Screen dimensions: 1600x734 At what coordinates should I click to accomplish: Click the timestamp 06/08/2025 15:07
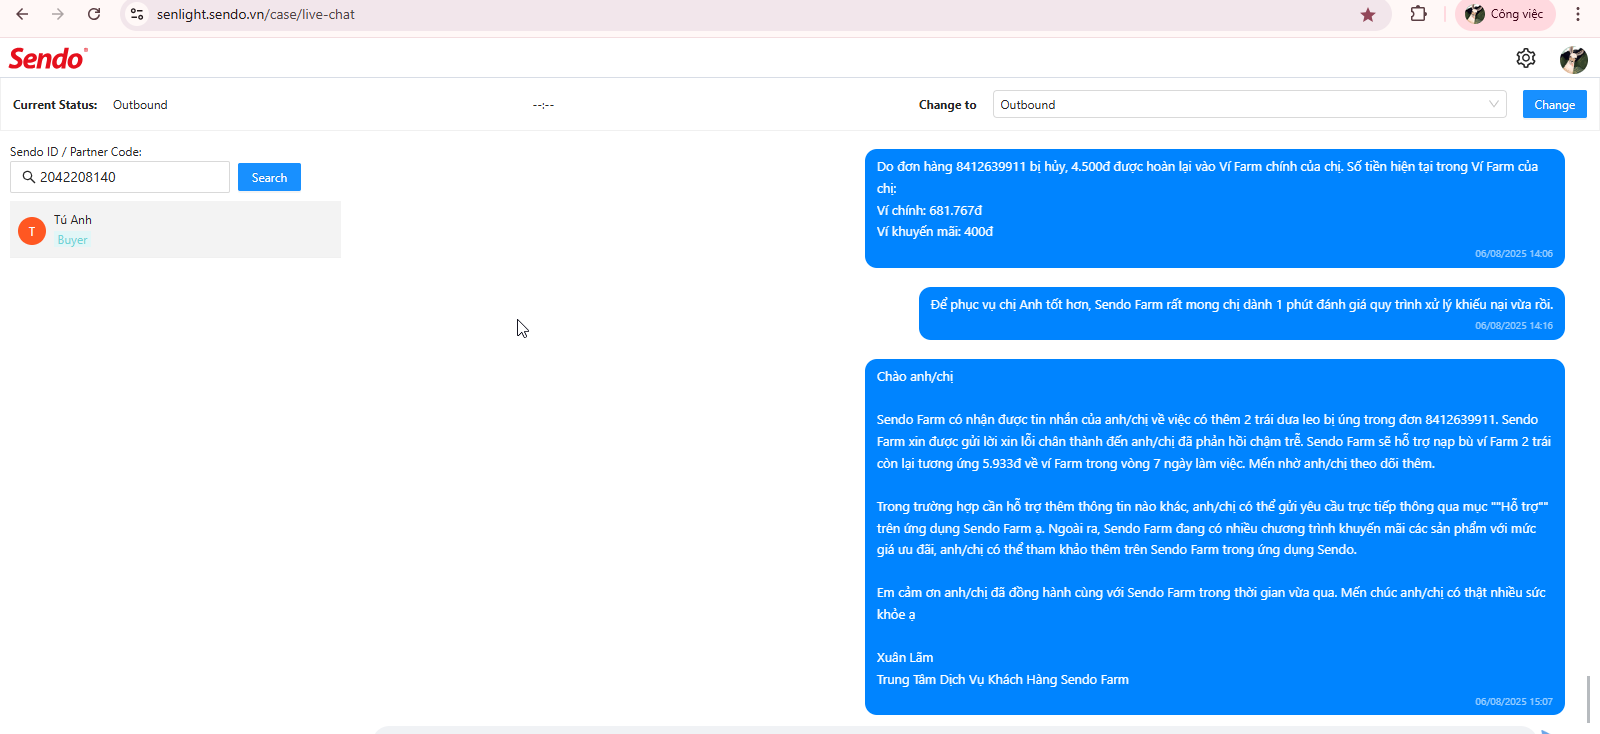click(1513, 702)
